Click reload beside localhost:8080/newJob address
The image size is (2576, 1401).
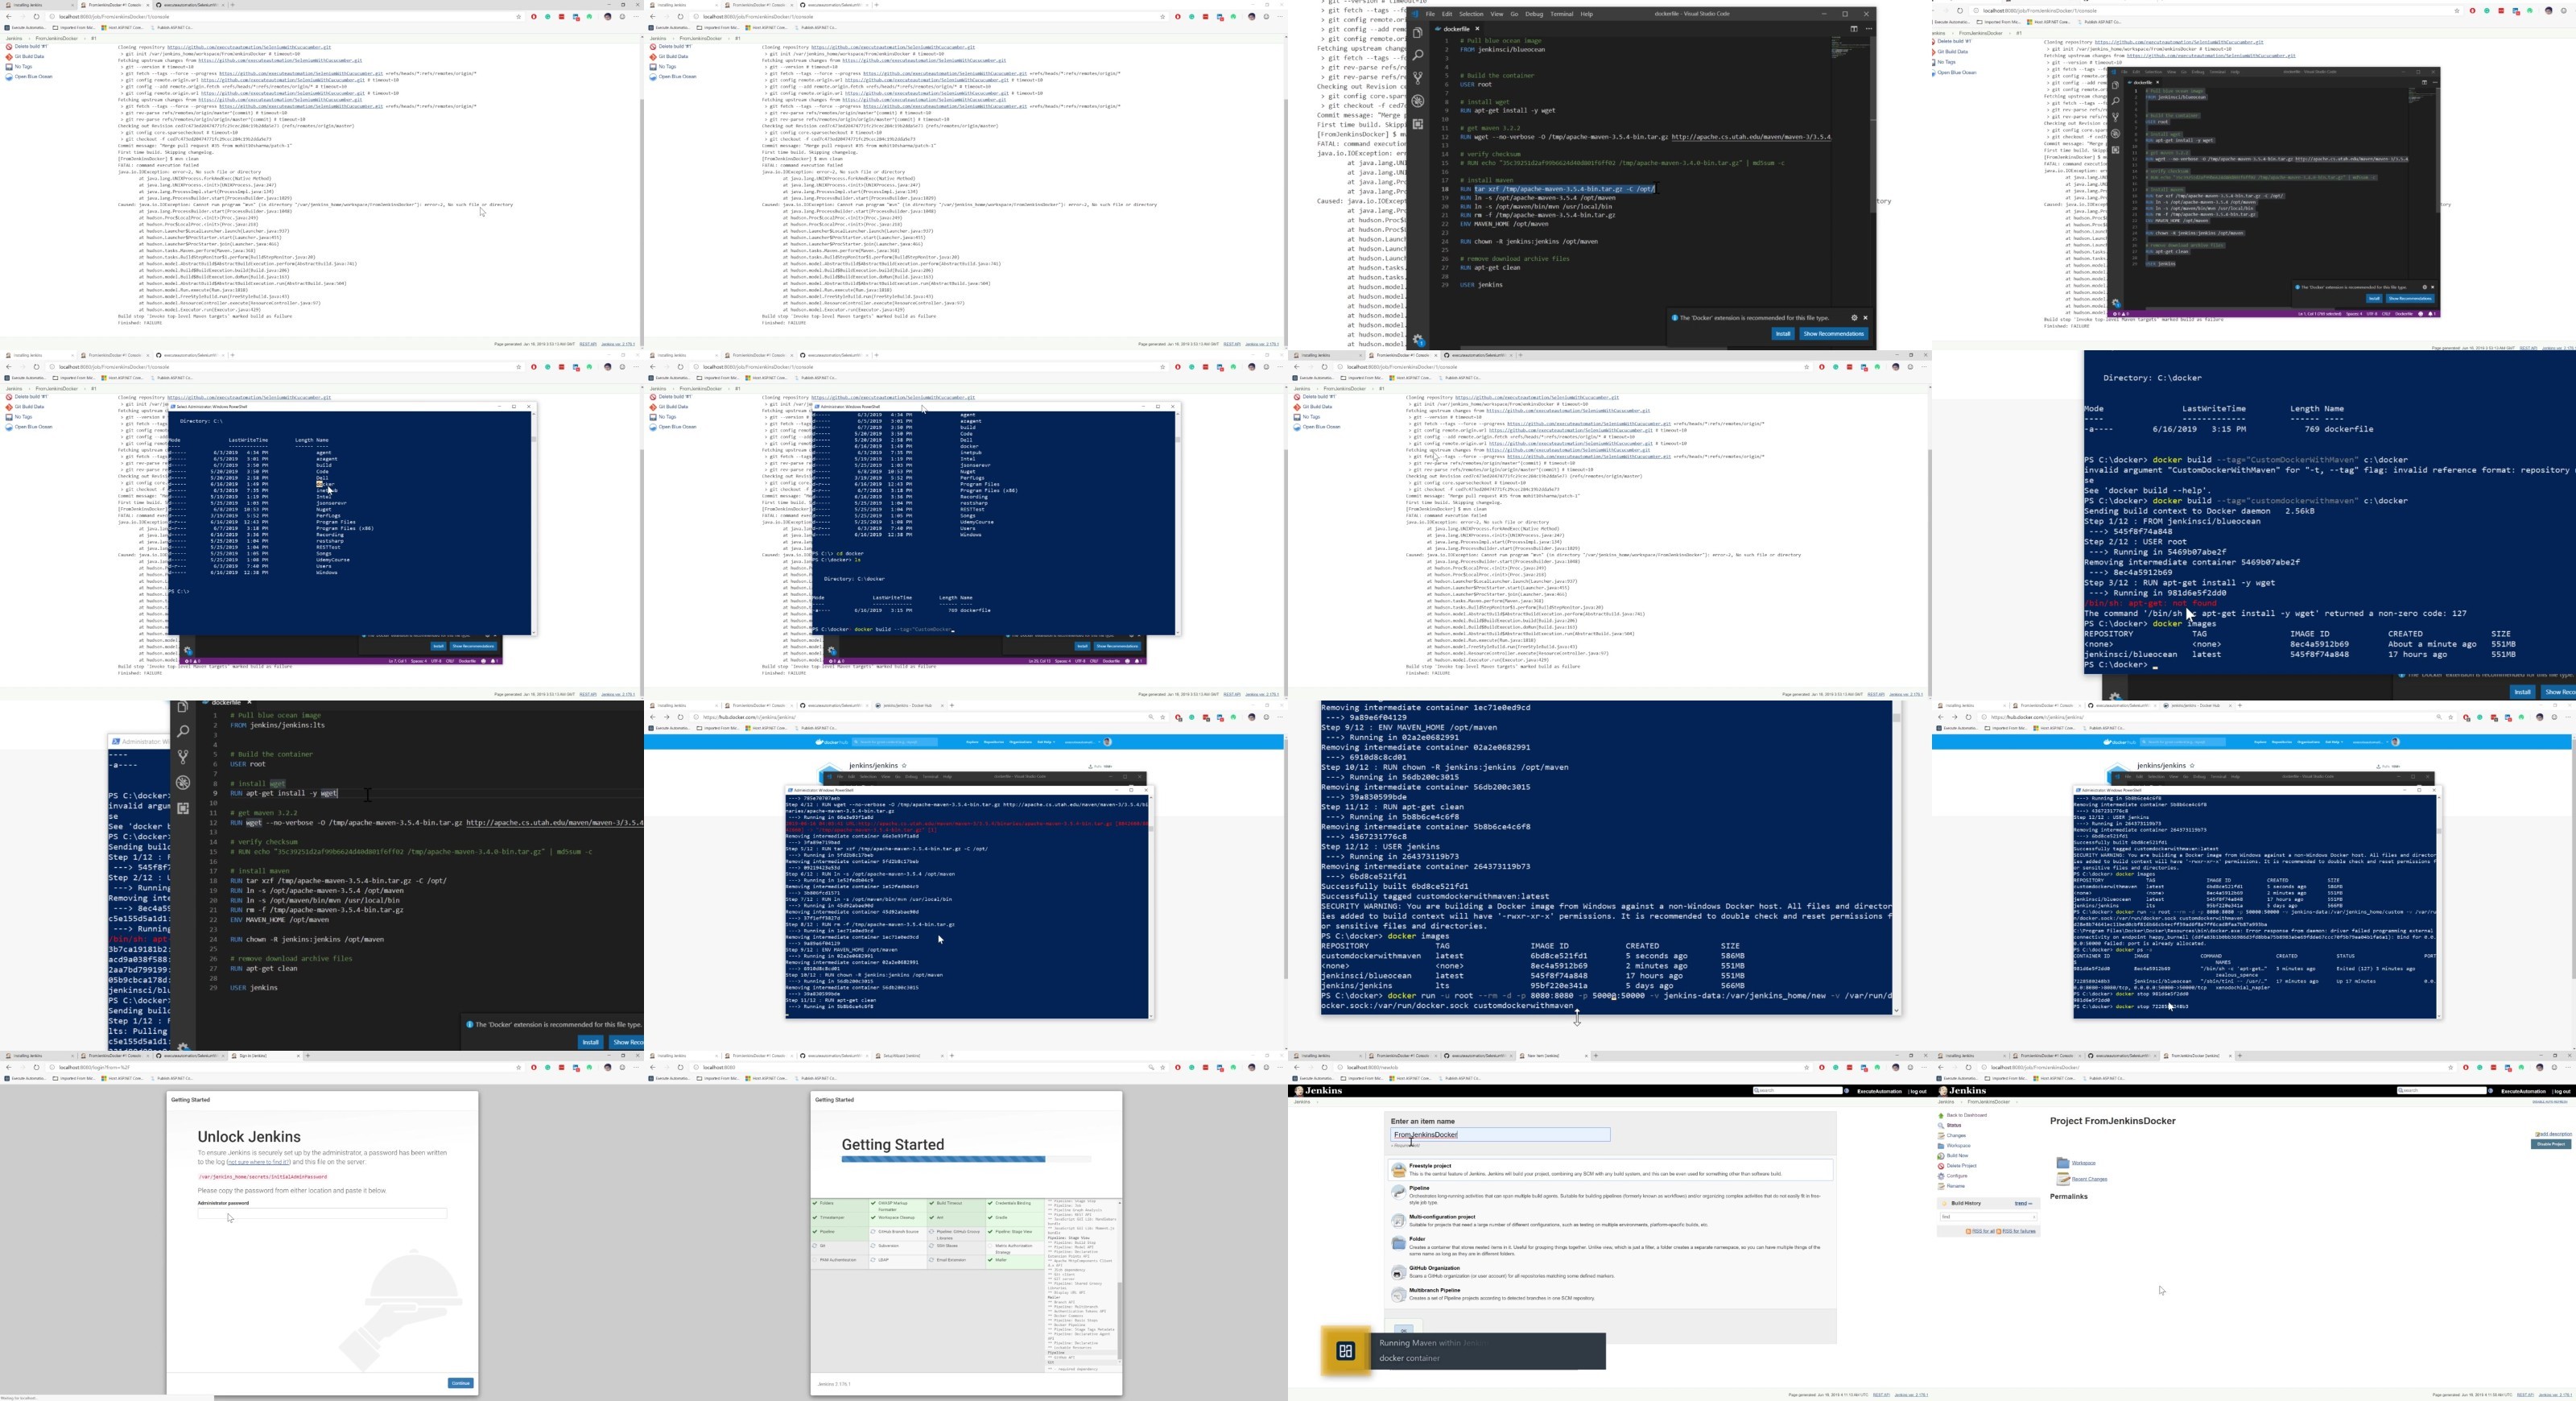(x=1324, y=1067)
